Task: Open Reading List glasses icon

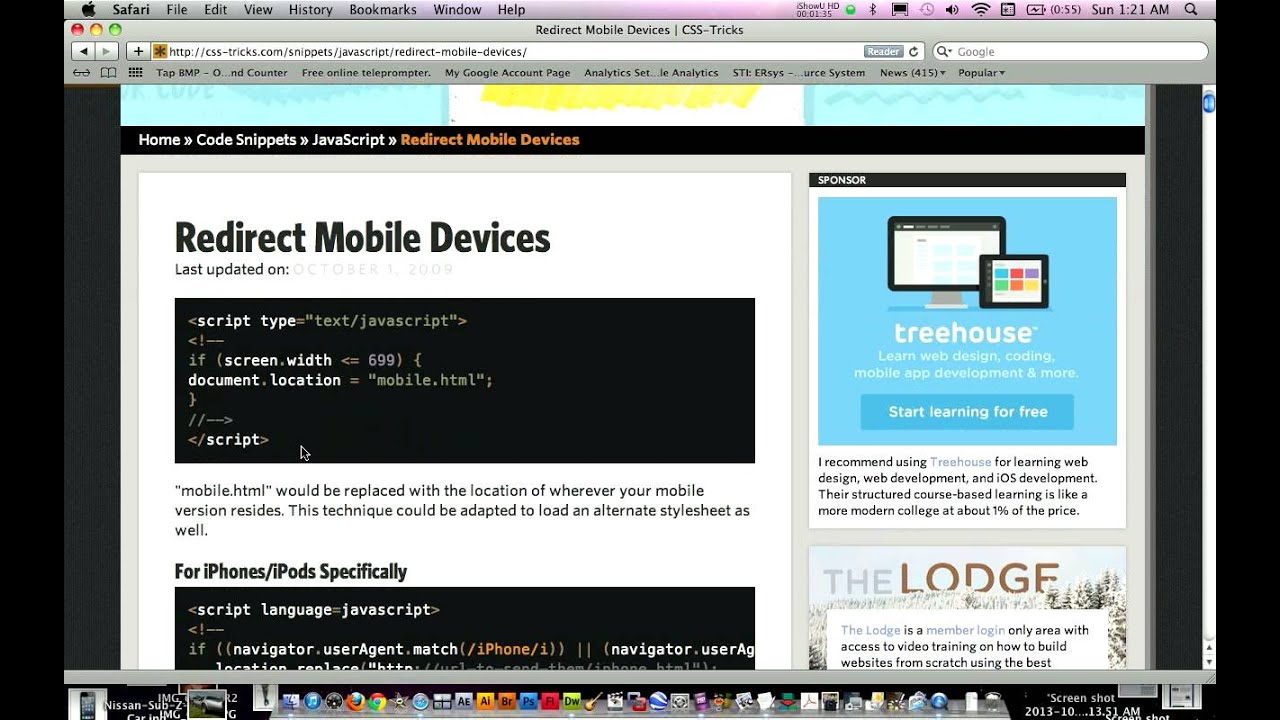Action: tap(83, 73)
